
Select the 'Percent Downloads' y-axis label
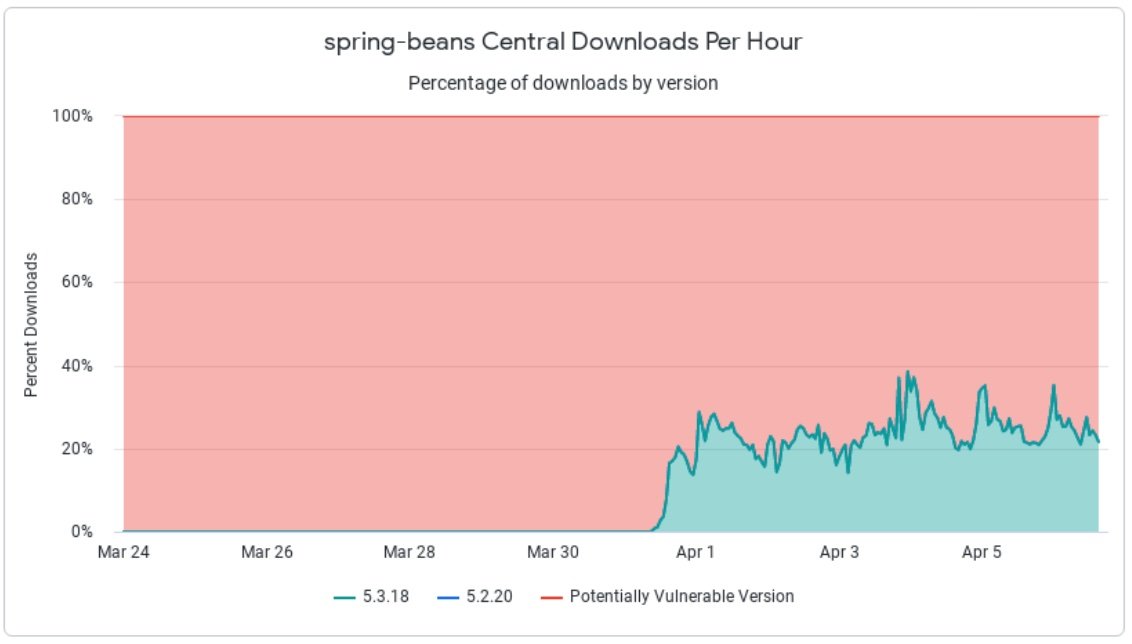(x=31, y=325)
